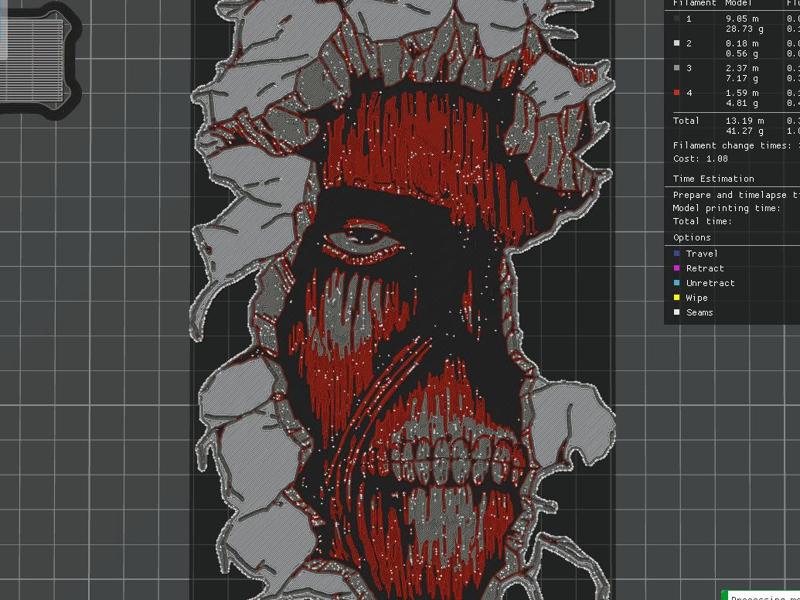Viewport: 800px width, 600px height.
Task: Select the red Filament 4 swatch
Action: point(677,93)
